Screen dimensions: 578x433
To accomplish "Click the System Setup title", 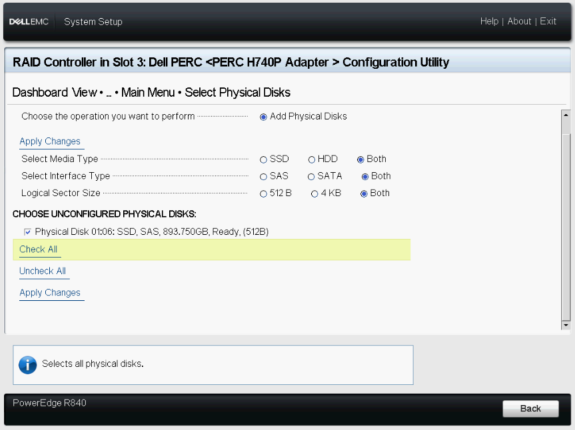I will pos(94,22).
